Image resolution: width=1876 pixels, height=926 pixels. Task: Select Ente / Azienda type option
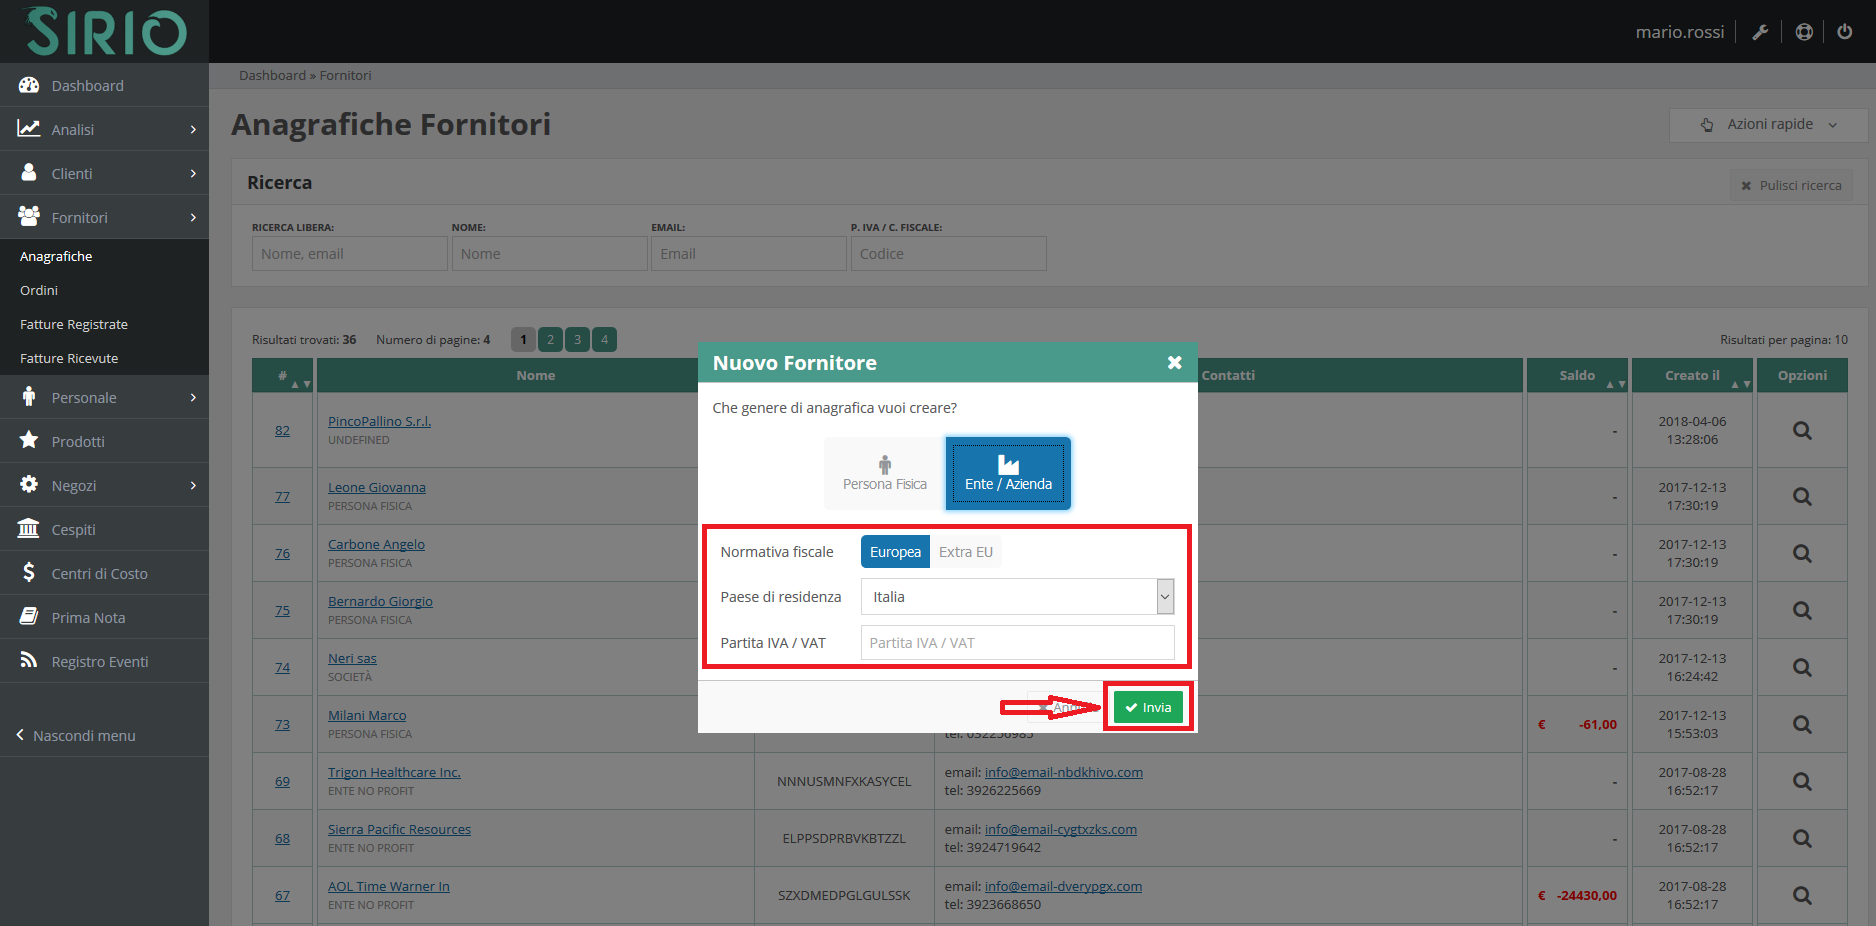coord(1008,474)
